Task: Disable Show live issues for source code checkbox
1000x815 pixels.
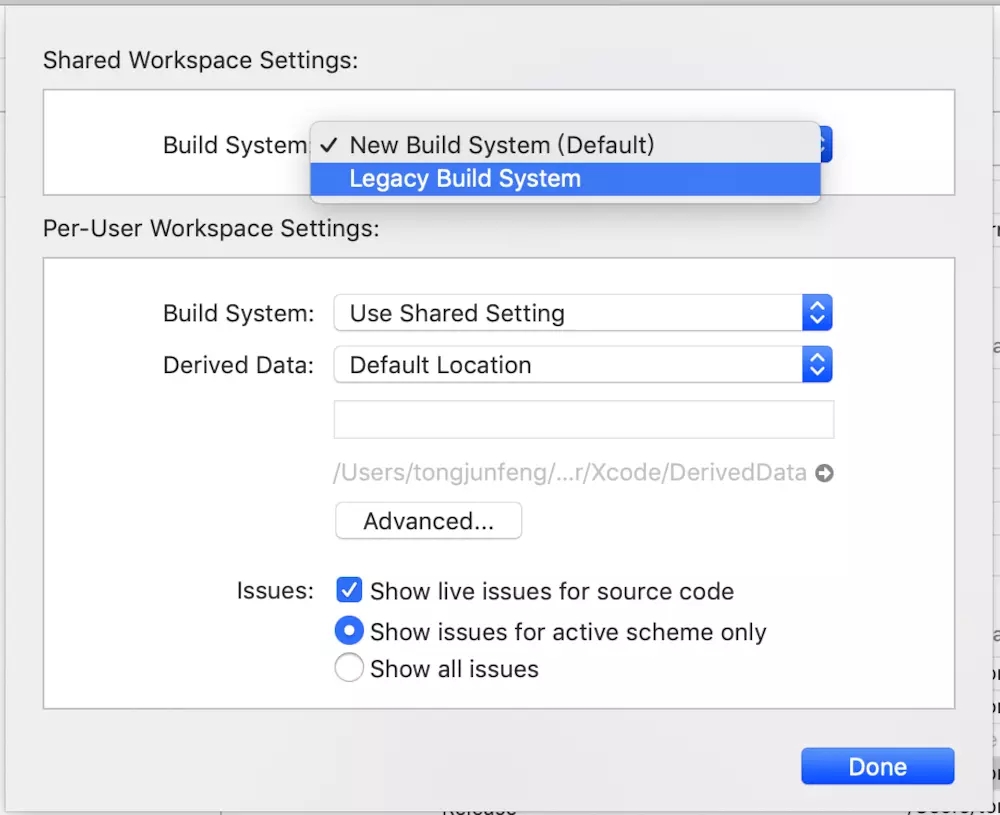Action: click(x=349, y=591)
